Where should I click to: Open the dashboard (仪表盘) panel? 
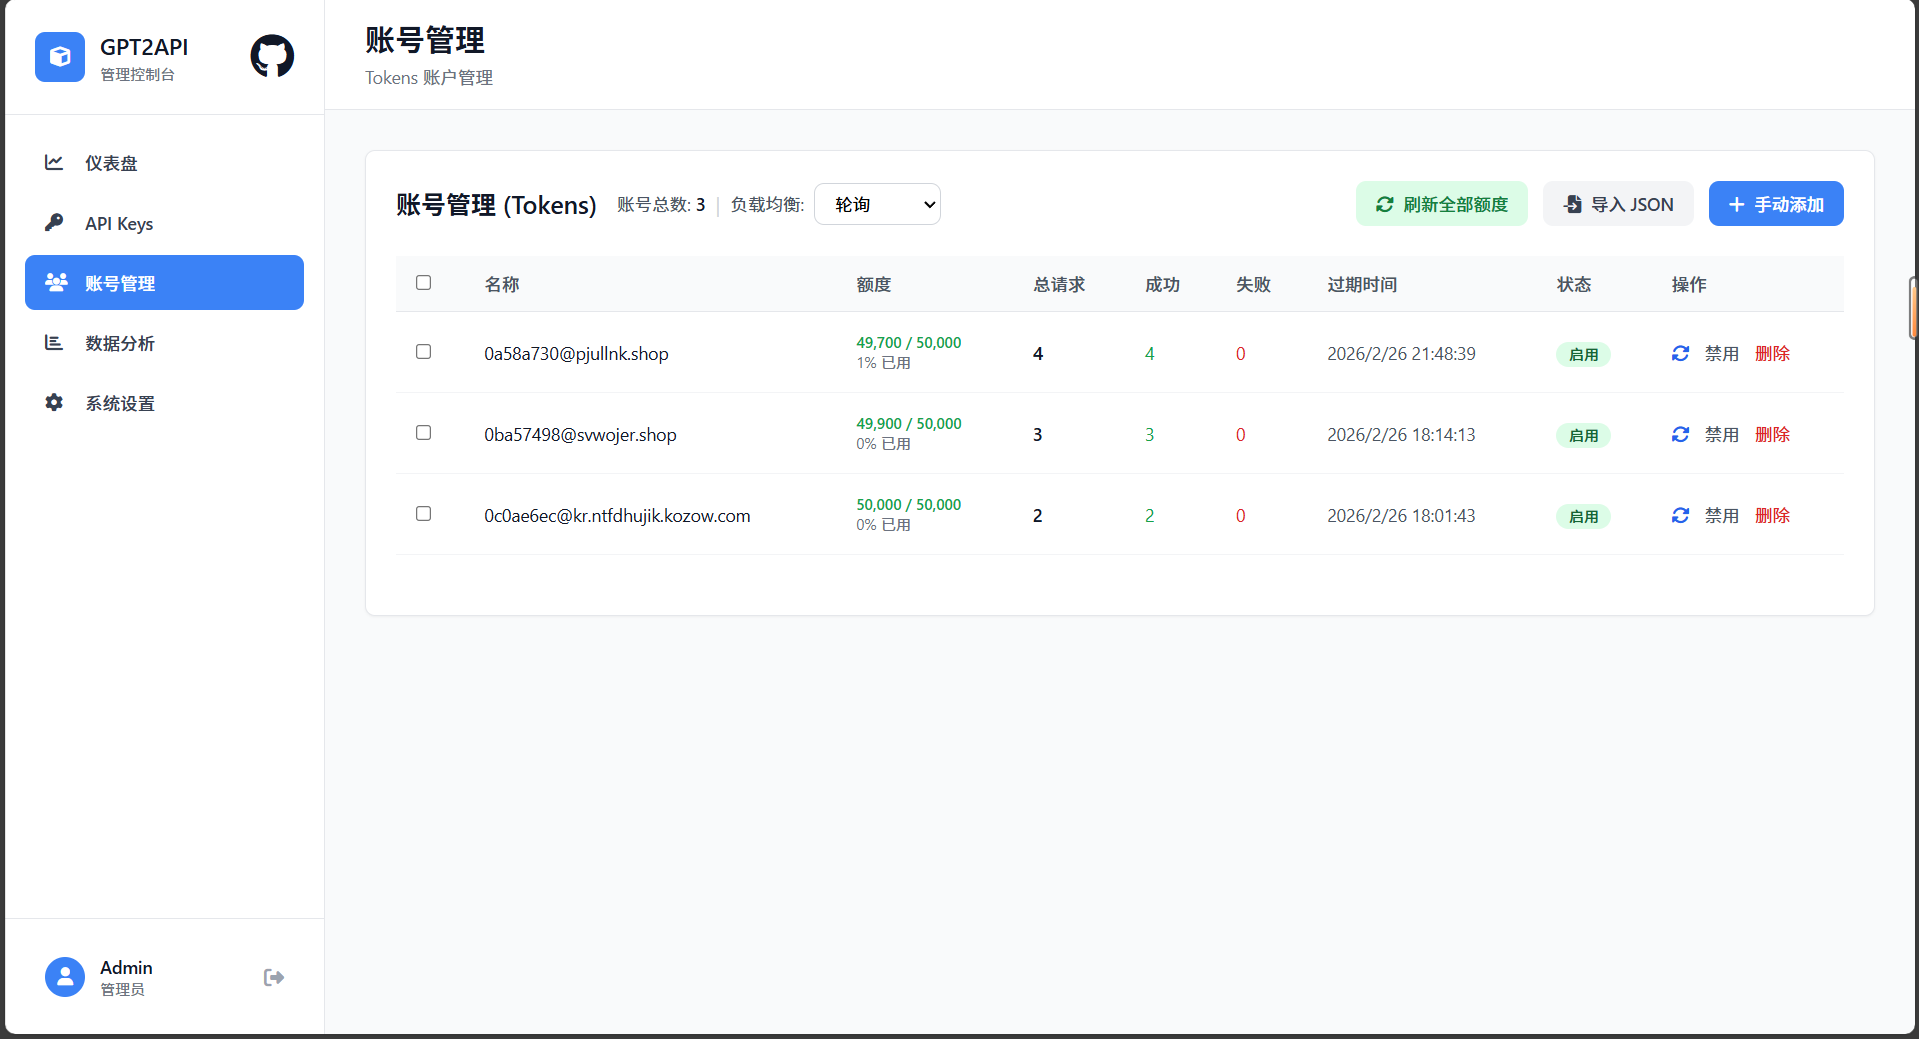tap(111, 163)
